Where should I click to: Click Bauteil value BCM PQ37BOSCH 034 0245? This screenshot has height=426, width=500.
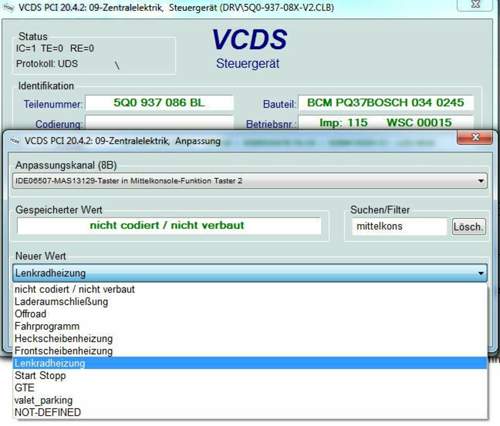point(386,103)
